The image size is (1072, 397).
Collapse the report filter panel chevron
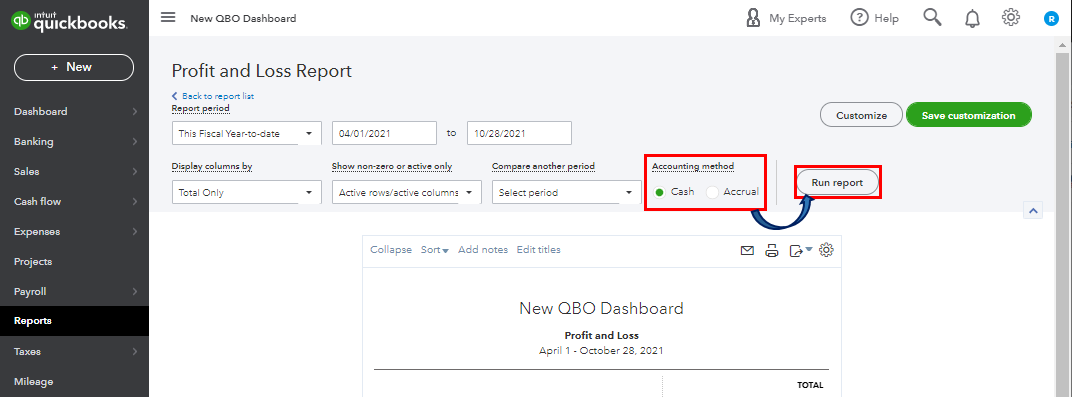[x=1032, y=210]
